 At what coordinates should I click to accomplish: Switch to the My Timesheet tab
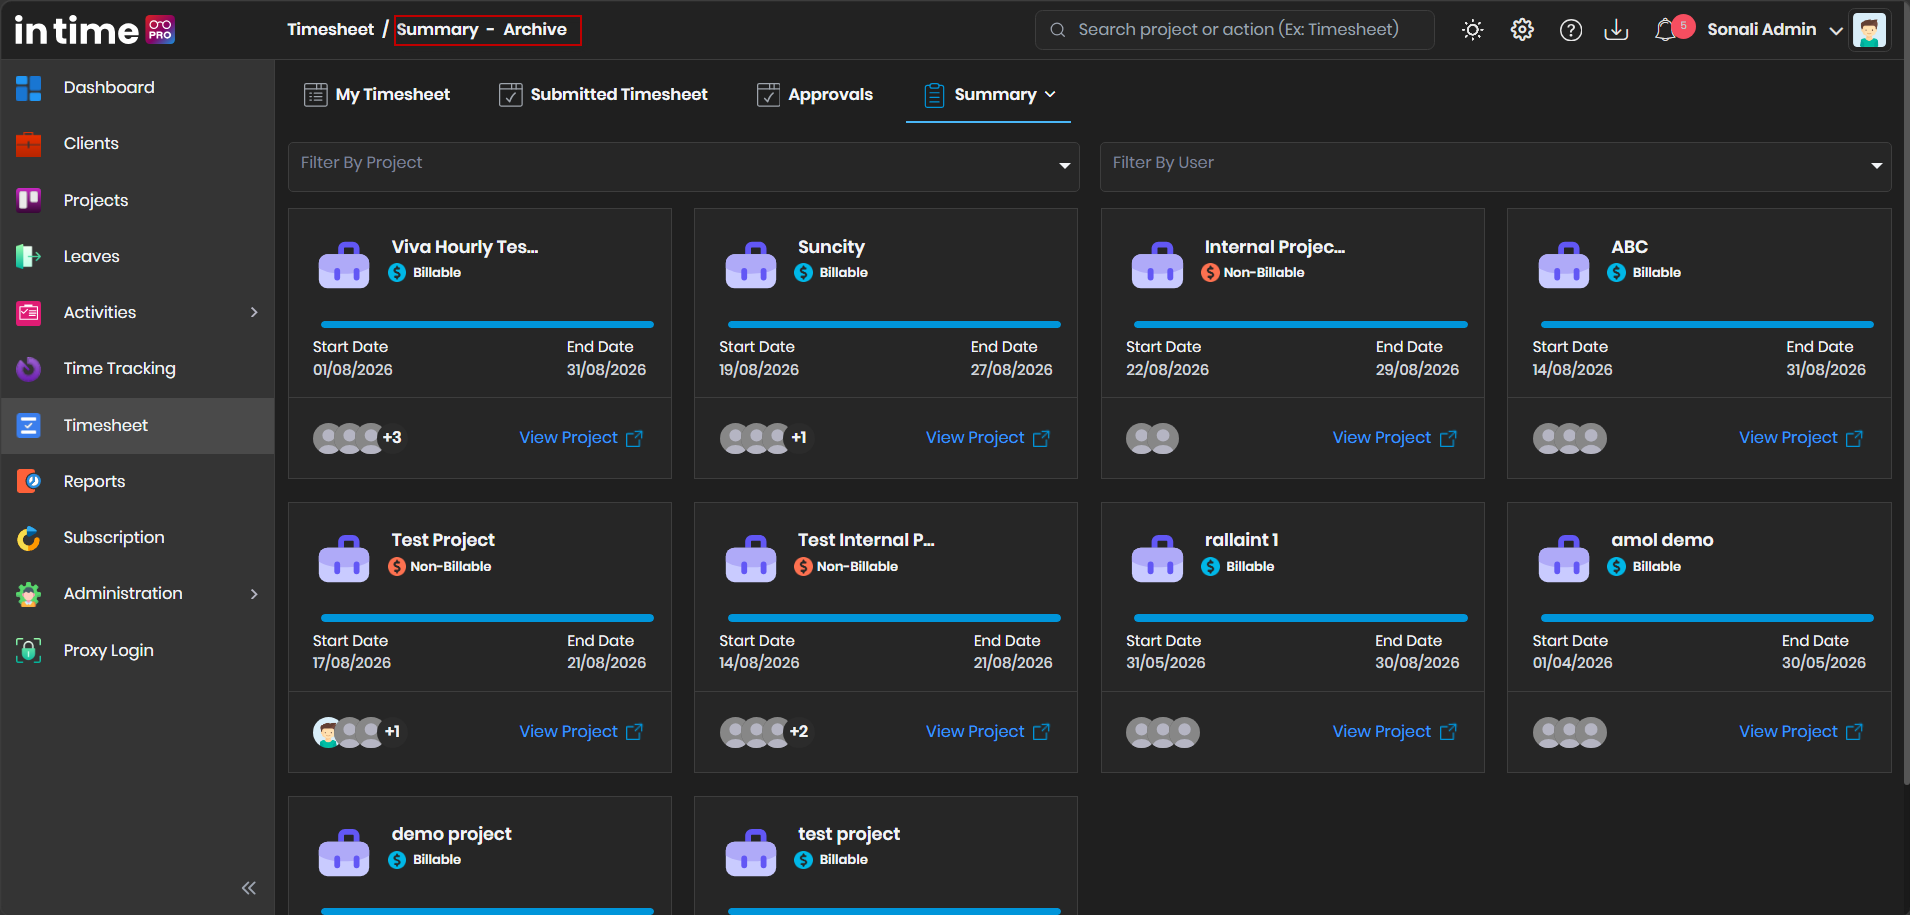click(377, 94)
